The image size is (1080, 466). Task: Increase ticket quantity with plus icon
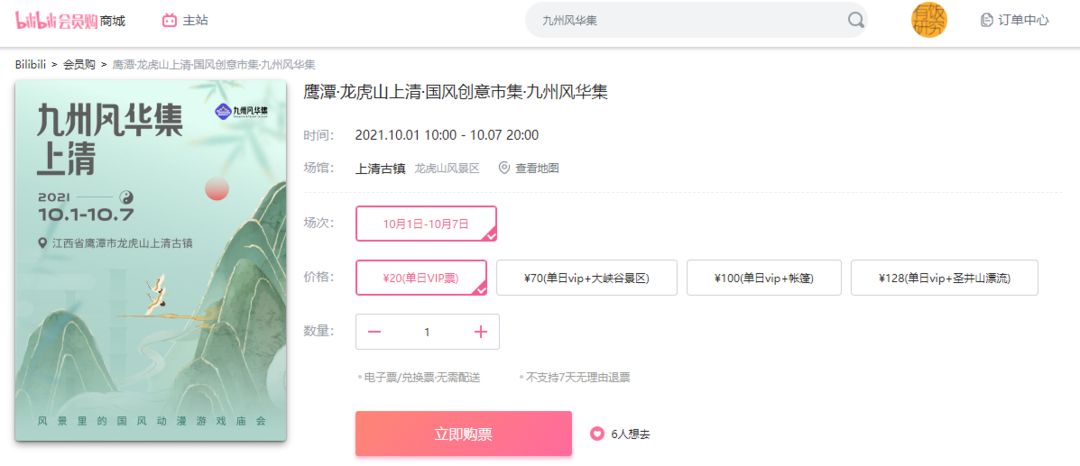tap(480, 332)
